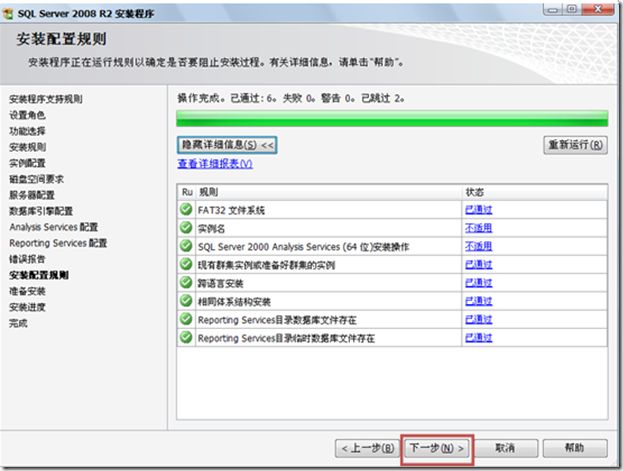Viewport: 623px width, 471px height.
Task: Click check icon beside SQL Server 2000 Analysis Services rule
Action: coord(186,246)
